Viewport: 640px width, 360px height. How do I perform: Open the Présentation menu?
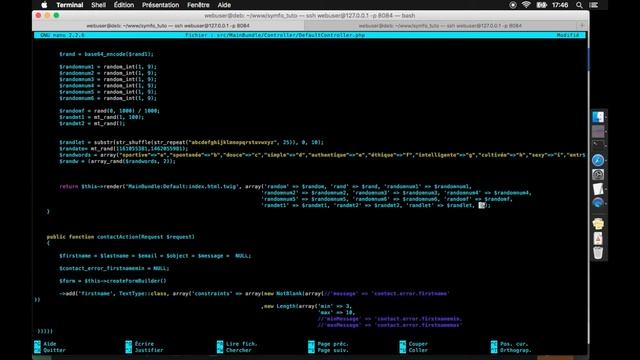point(160,5)
